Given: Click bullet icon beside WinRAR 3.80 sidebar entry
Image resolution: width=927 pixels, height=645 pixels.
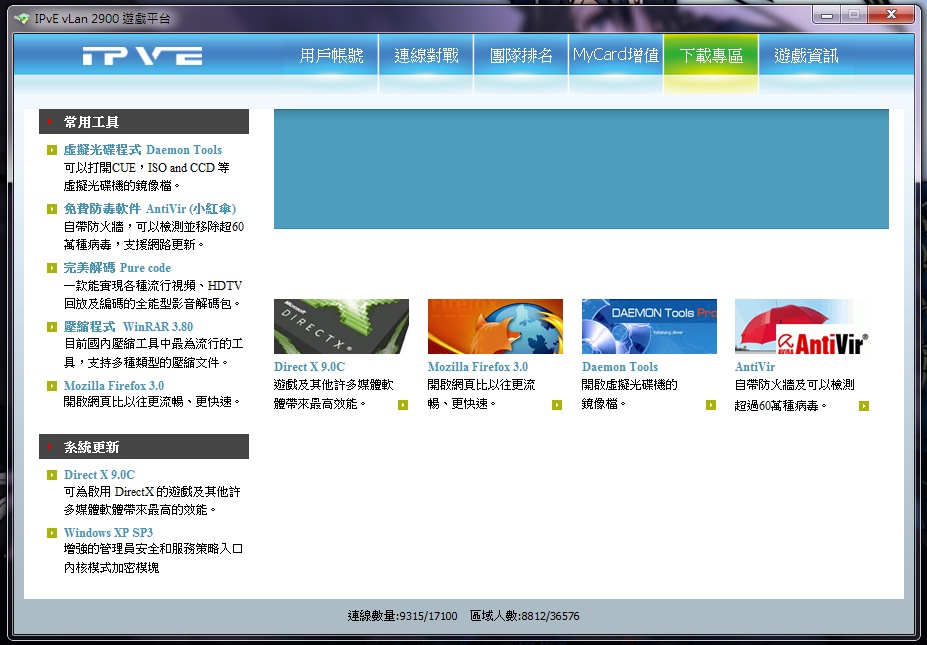Looking at the screenshot, I should [x=52, y=327].
